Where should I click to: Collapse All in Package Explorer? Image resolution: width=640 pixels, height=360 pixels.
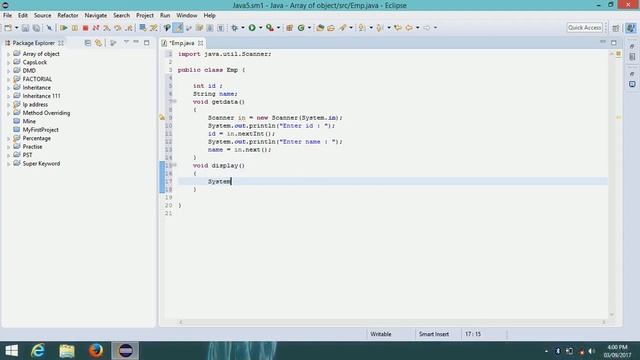pyautogui.click(x=88, y=43)
